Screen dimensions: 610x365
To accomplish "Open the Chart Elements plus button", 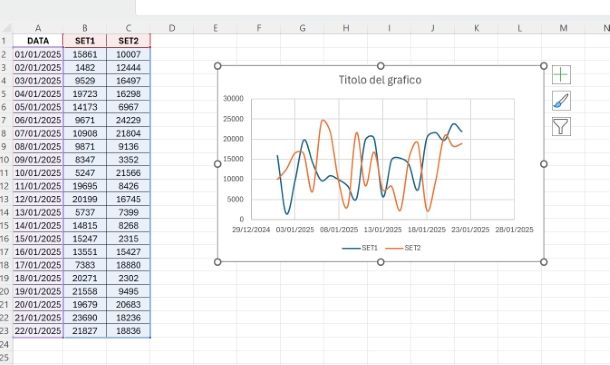I will pyautogui.click(x=561, y=75).
